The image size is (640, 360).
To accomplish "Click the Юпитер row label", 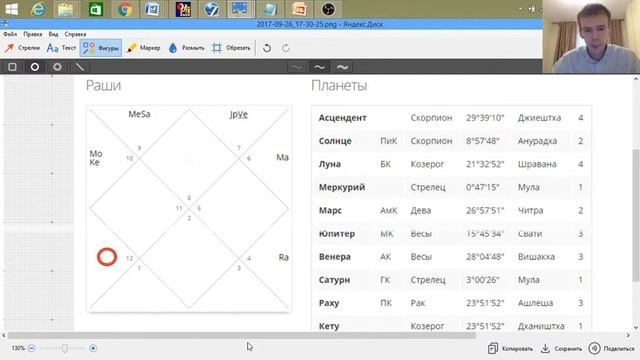I will (337, 234).
